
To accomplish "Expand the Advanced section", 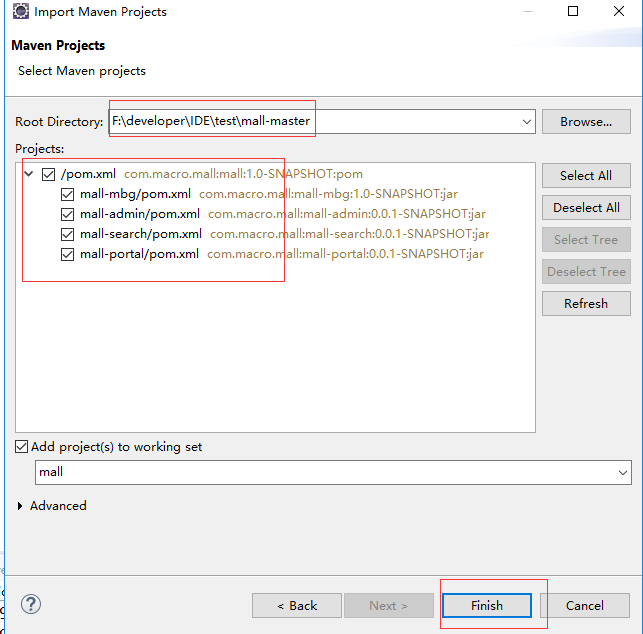I will point(21,506).
